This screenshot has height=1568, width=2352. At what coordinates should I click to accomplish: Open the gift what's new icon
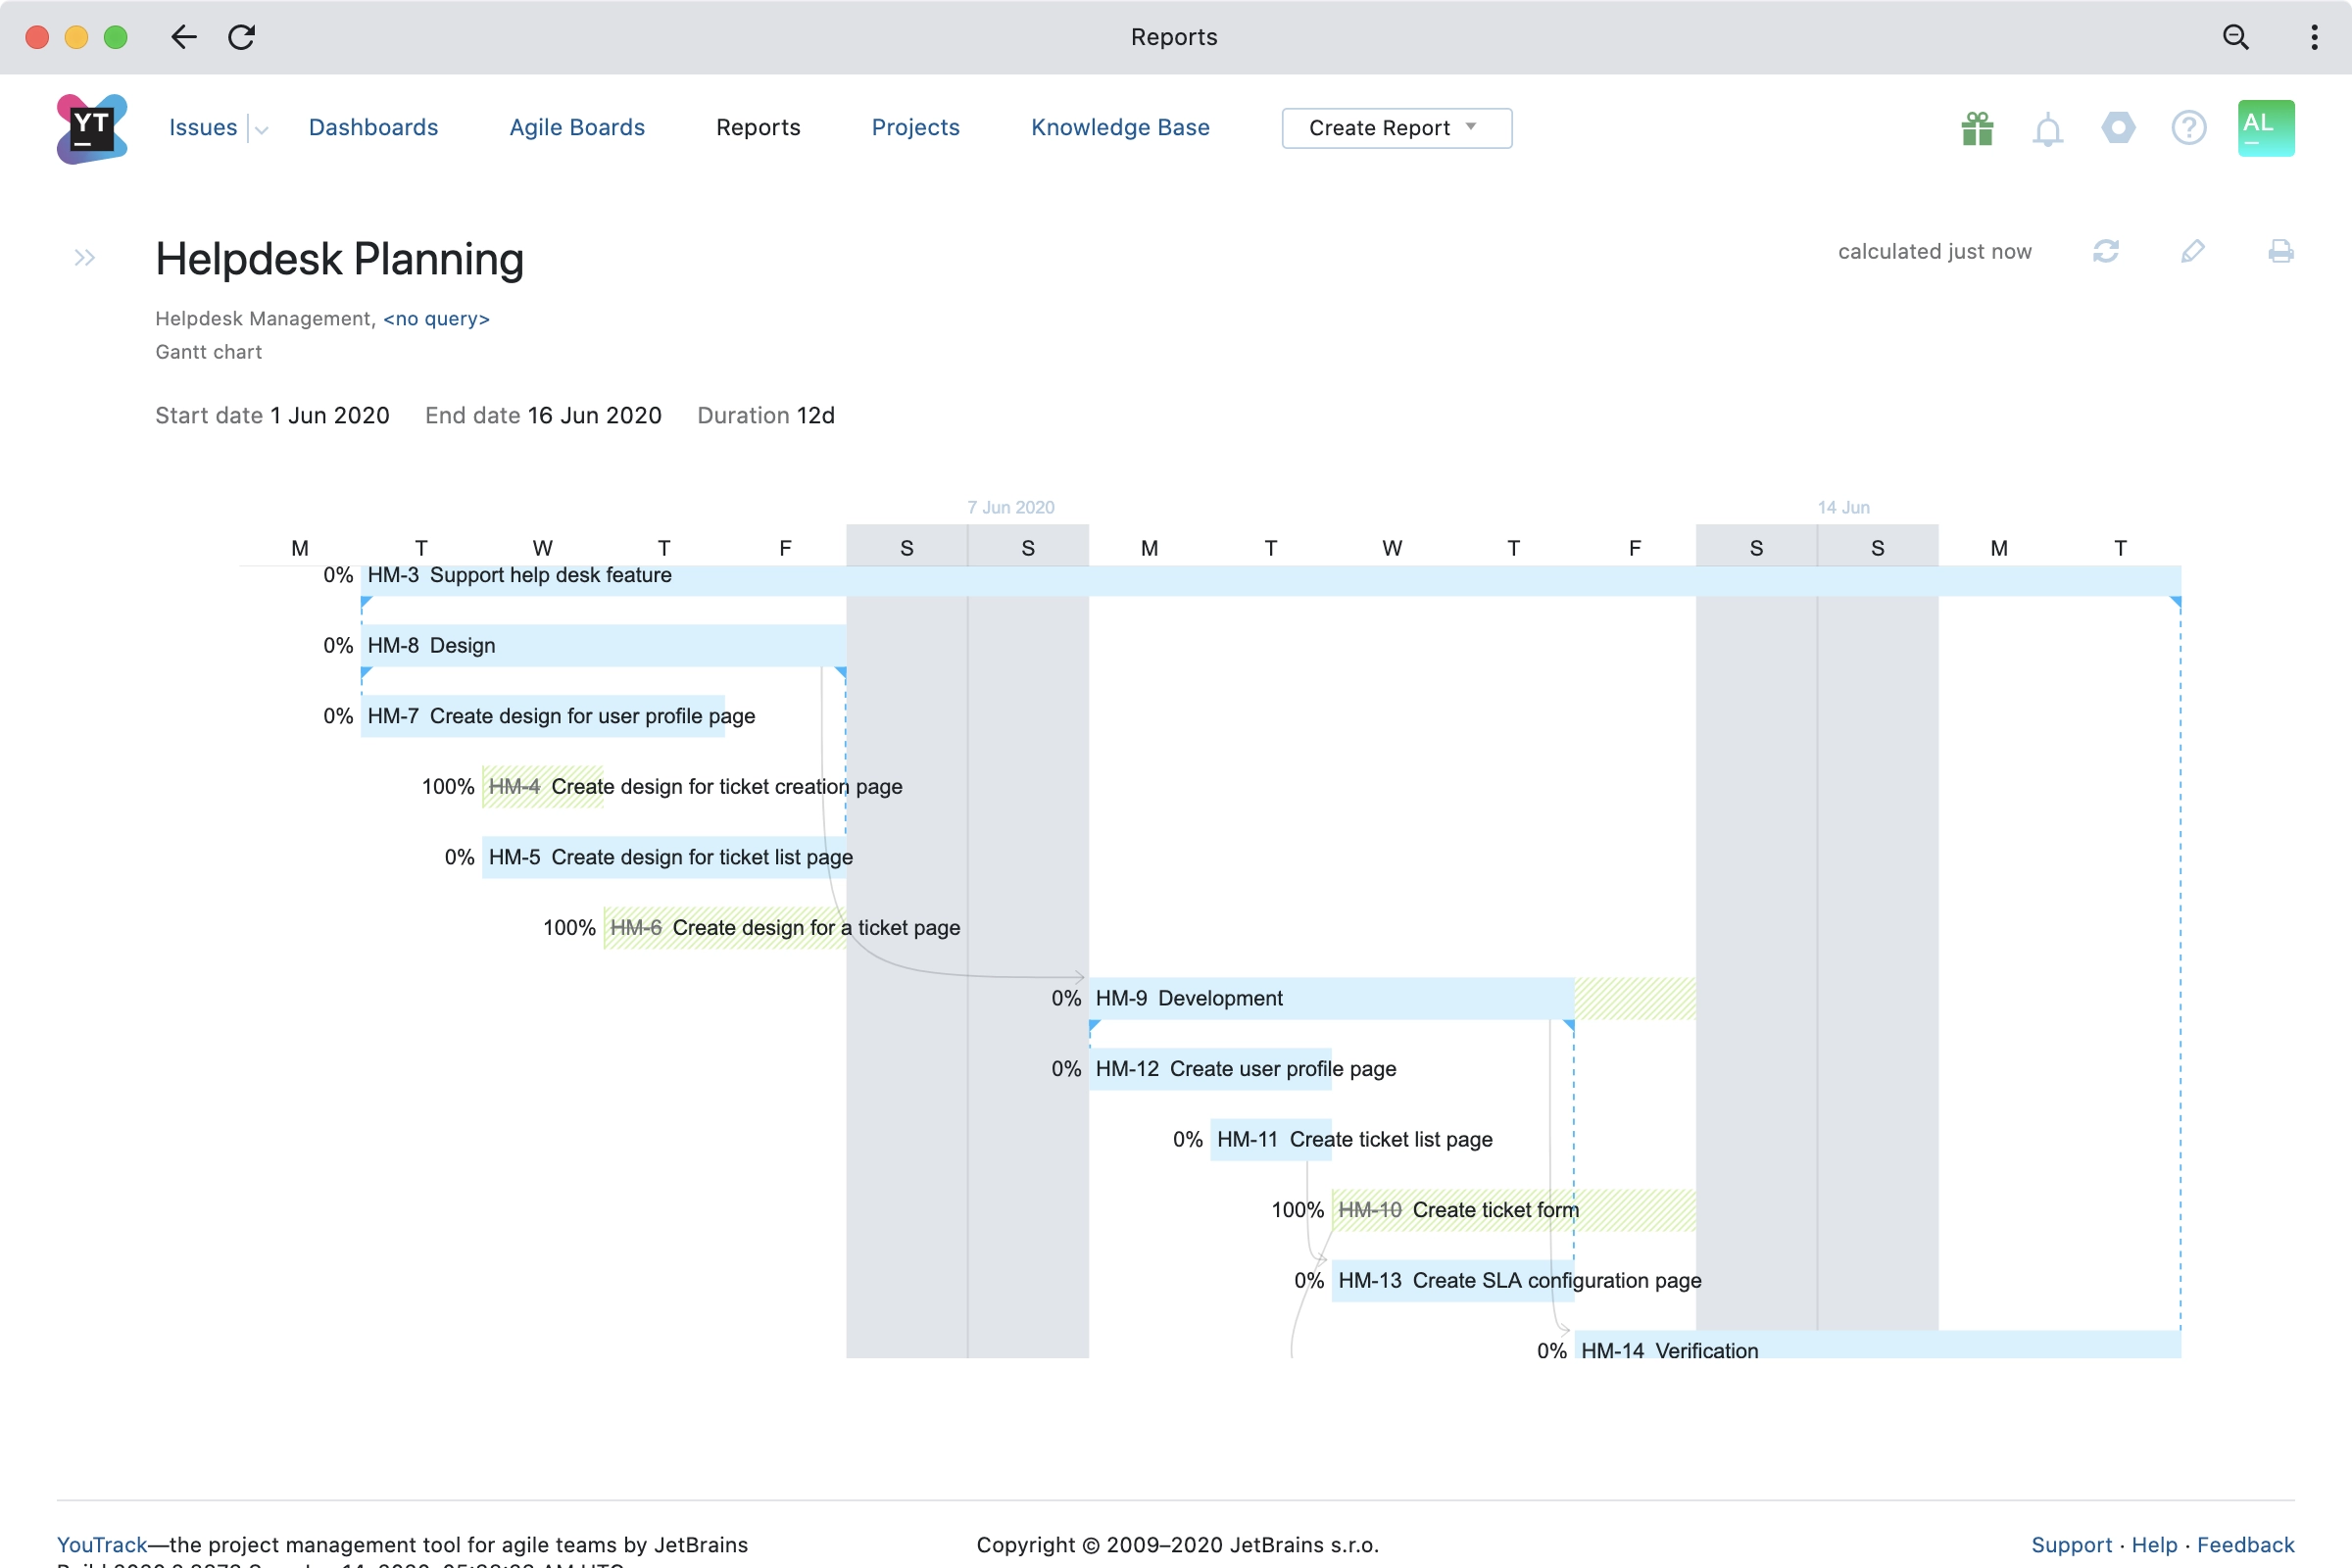pyautogui.click(x=1977, y=129)
